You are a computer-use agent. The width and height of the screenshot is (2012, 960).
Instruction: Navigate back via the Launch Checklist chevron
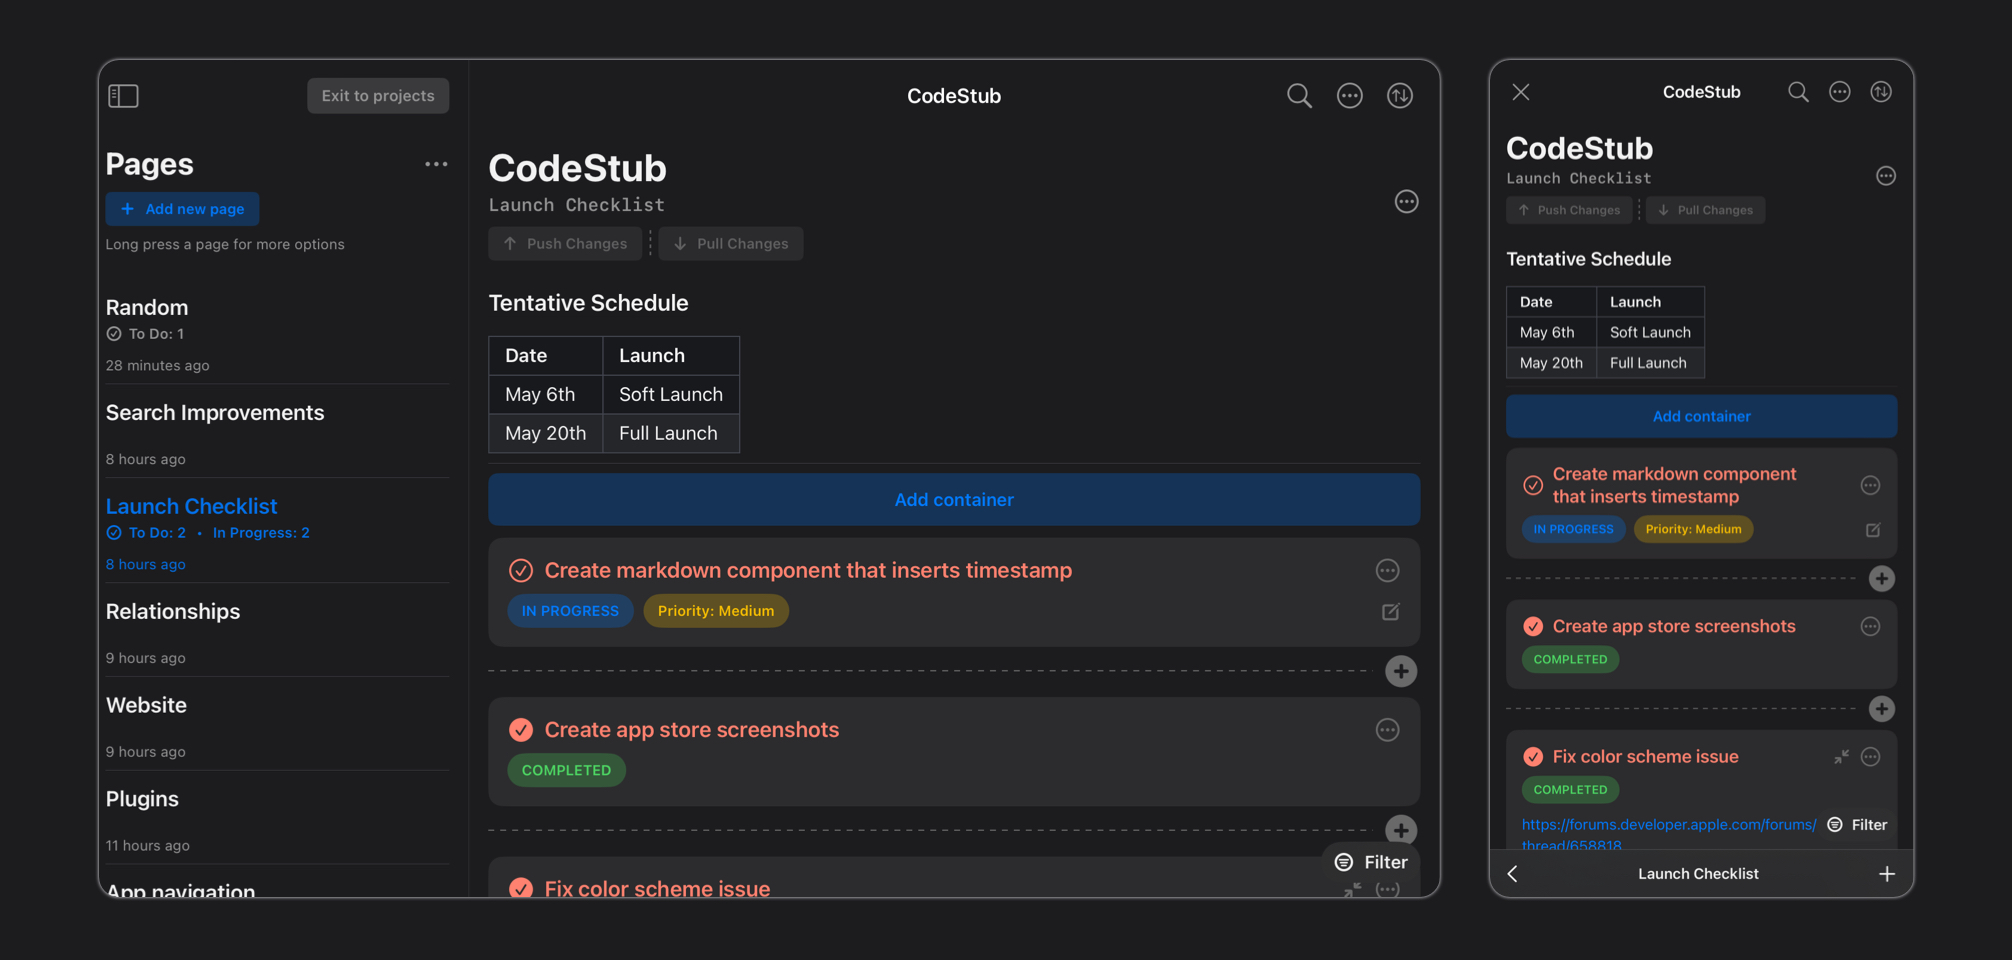[1512, 873]
